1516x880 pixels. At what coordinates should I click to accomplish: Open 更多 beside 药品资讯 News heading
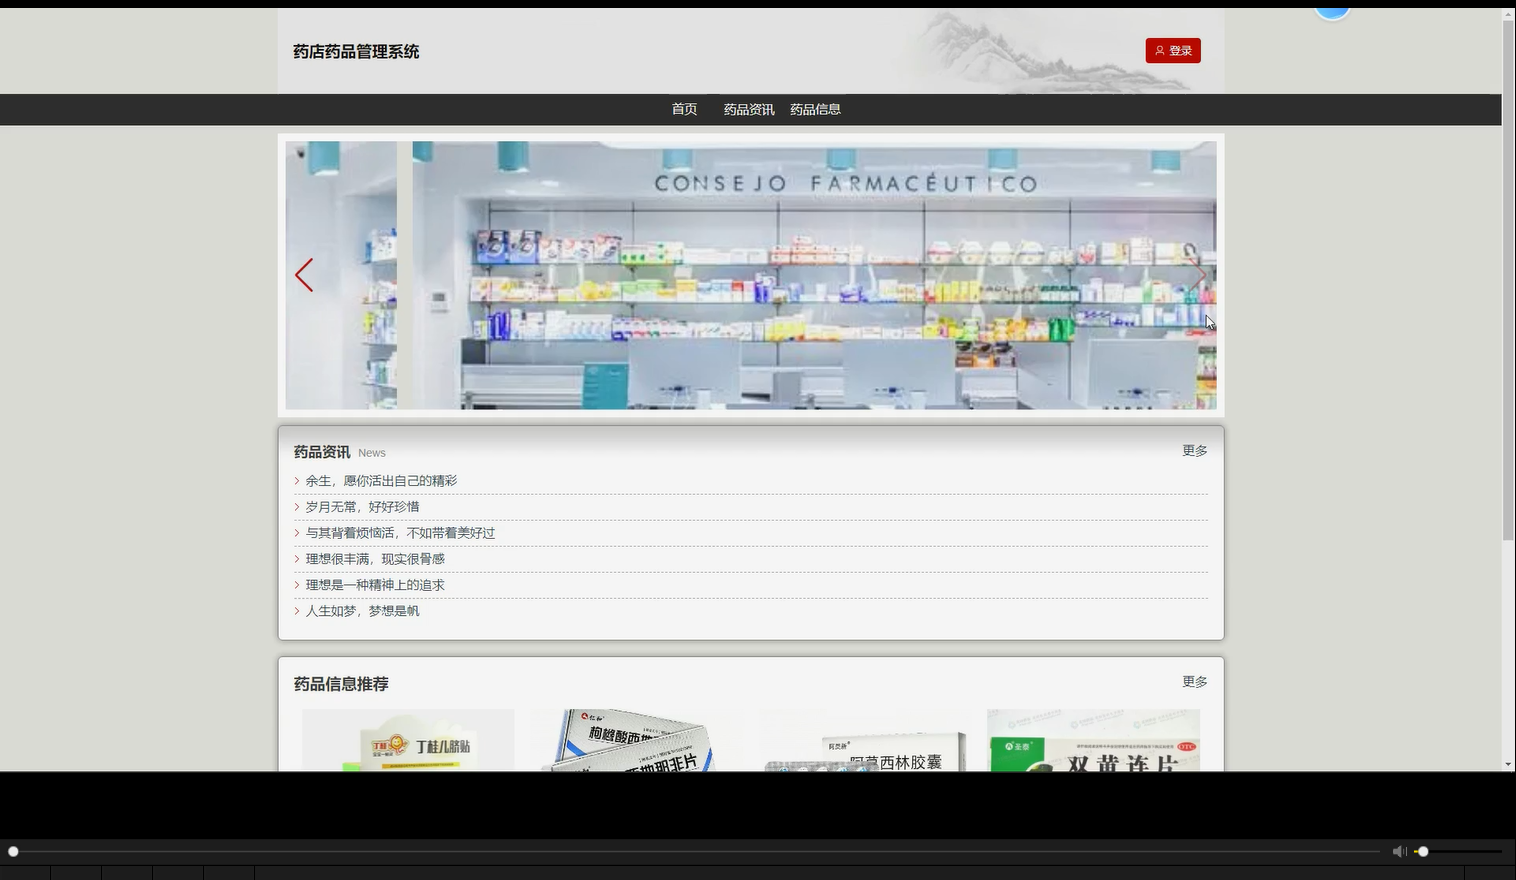point(1195,450)
